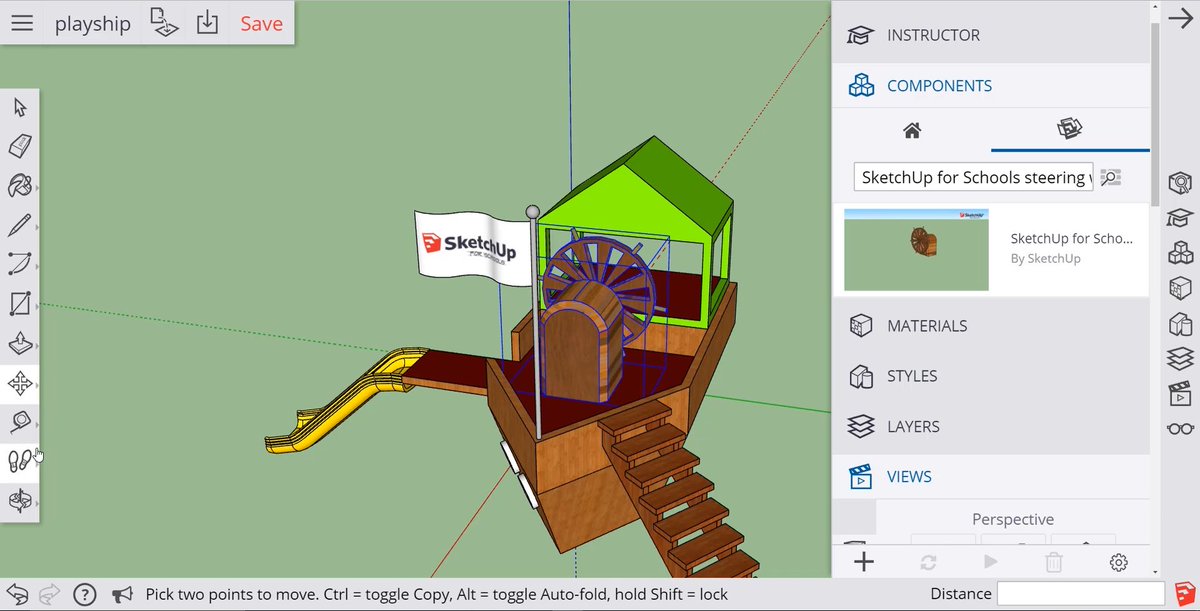Click the megaphone announcements icon

[122, 595]
